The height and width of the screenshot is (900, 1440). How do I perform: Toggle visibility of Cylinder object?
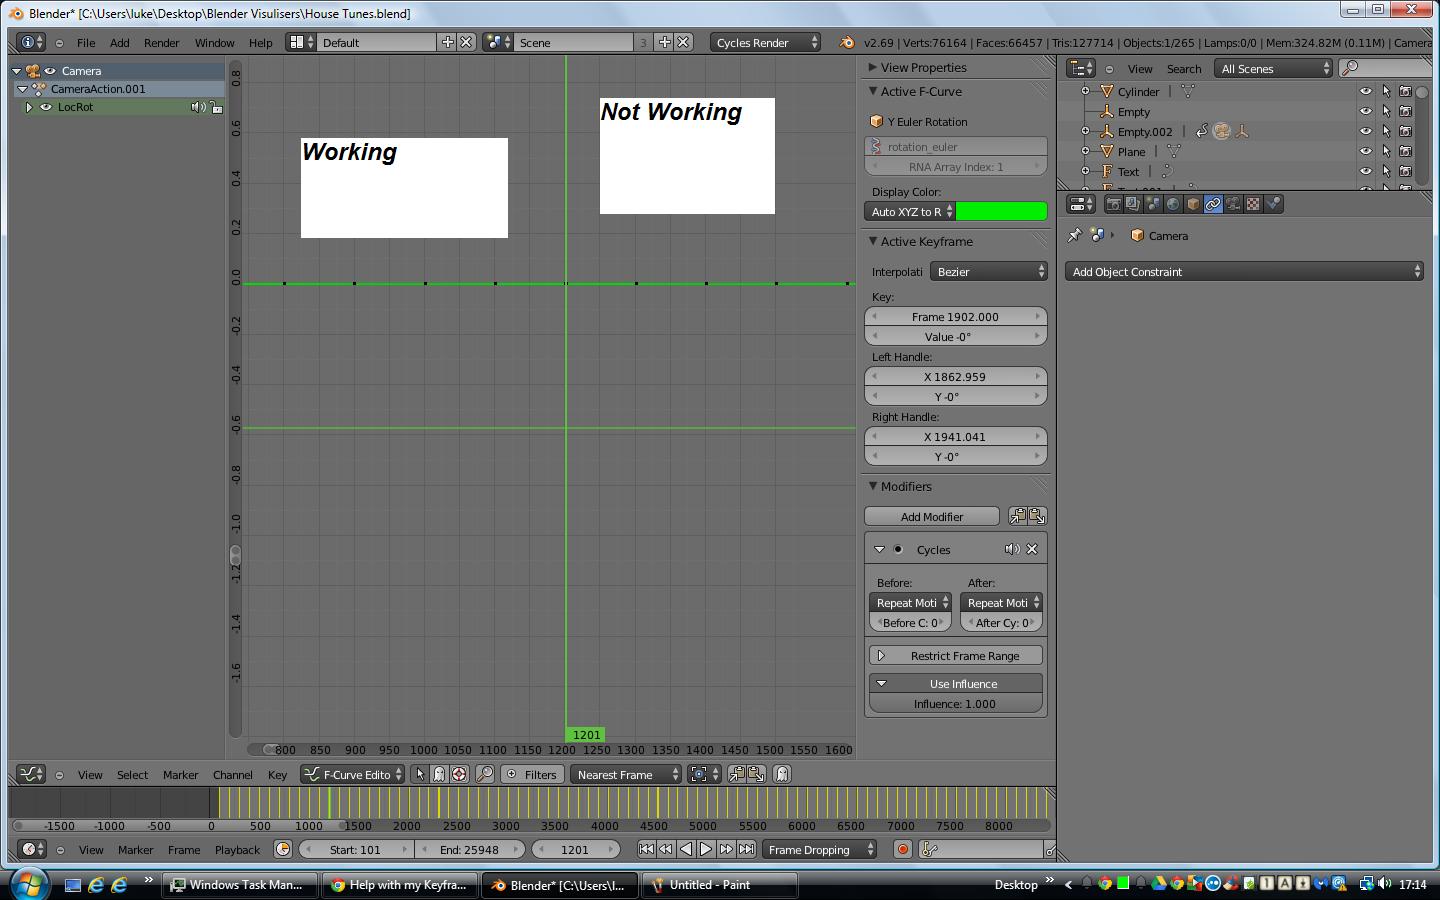click(x=1366, y=91)
